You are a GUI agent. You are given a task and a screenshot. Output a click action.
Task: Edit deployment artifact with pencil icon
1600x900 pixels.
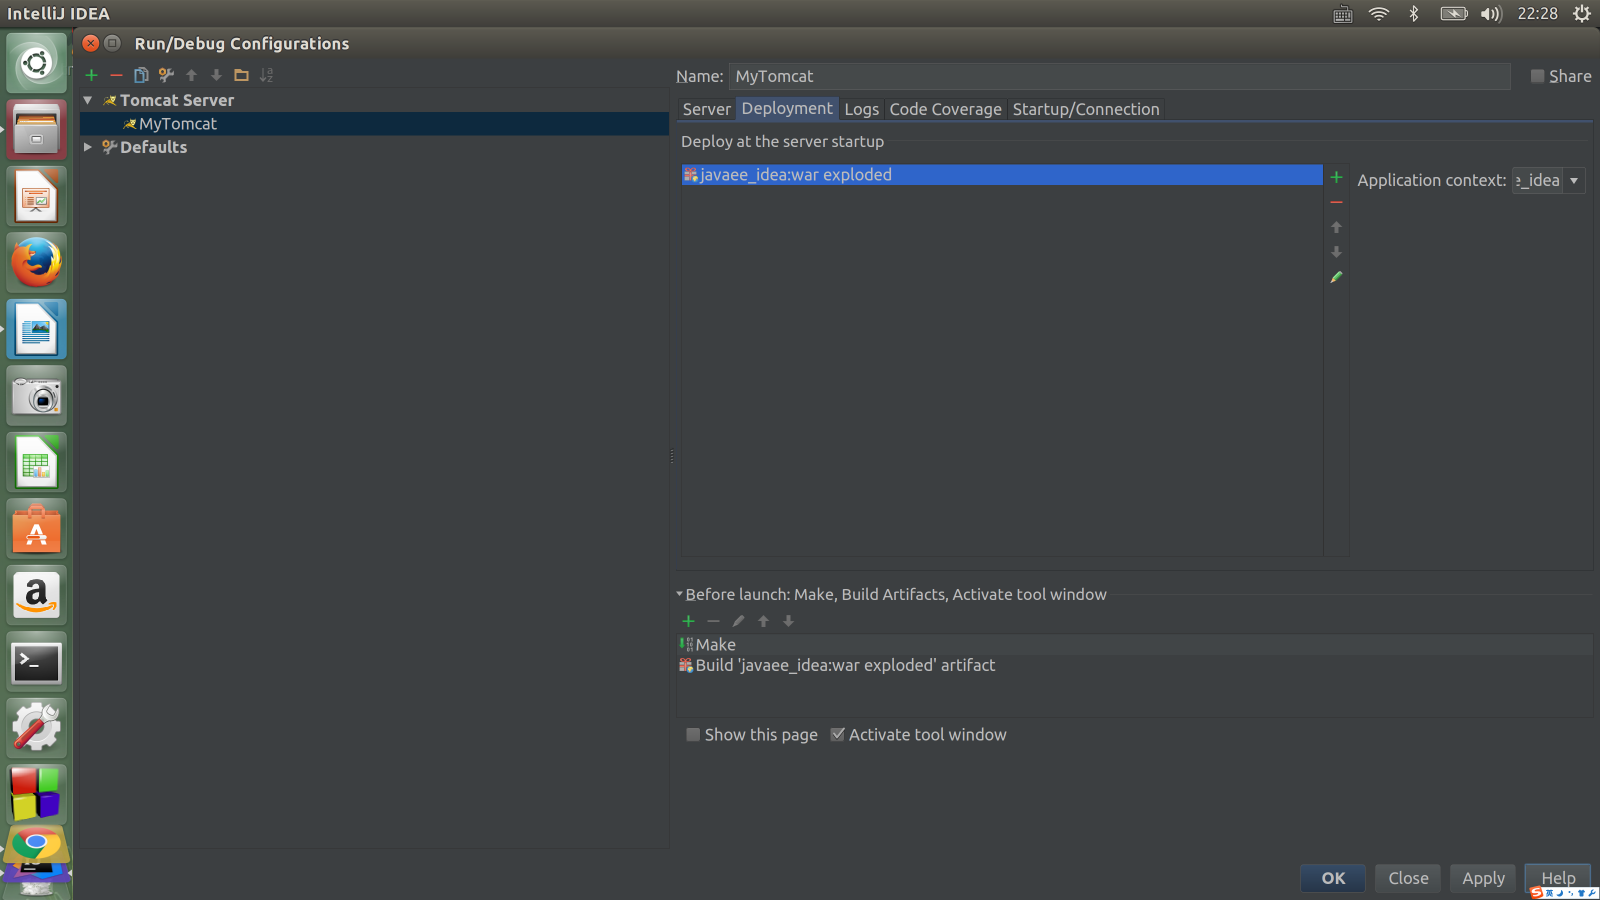(1336, 277)
